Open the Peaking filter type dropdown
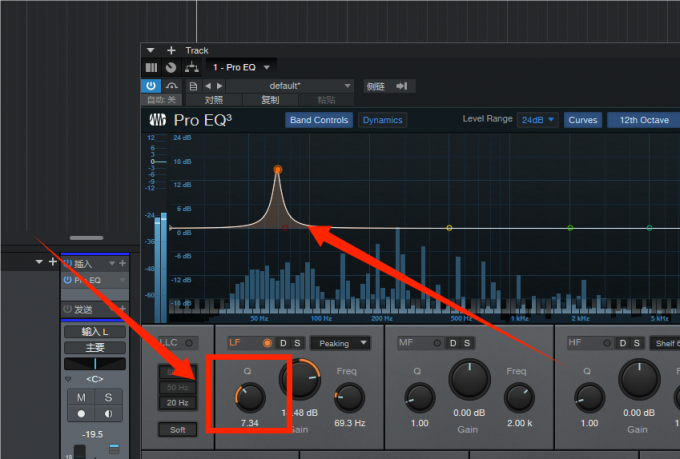 coord(340,343)
